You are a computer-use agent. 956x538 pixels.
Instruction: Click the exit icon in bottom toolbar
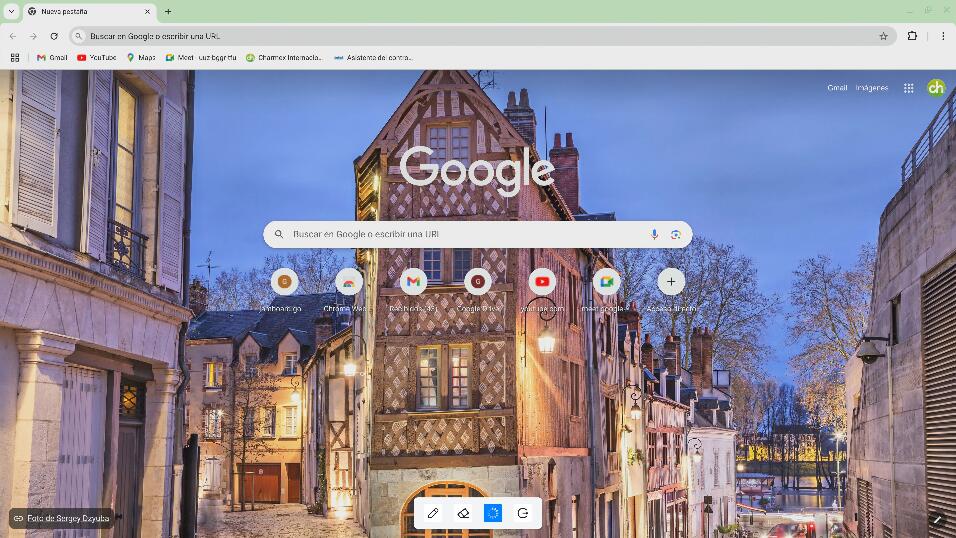pos(523,513)
